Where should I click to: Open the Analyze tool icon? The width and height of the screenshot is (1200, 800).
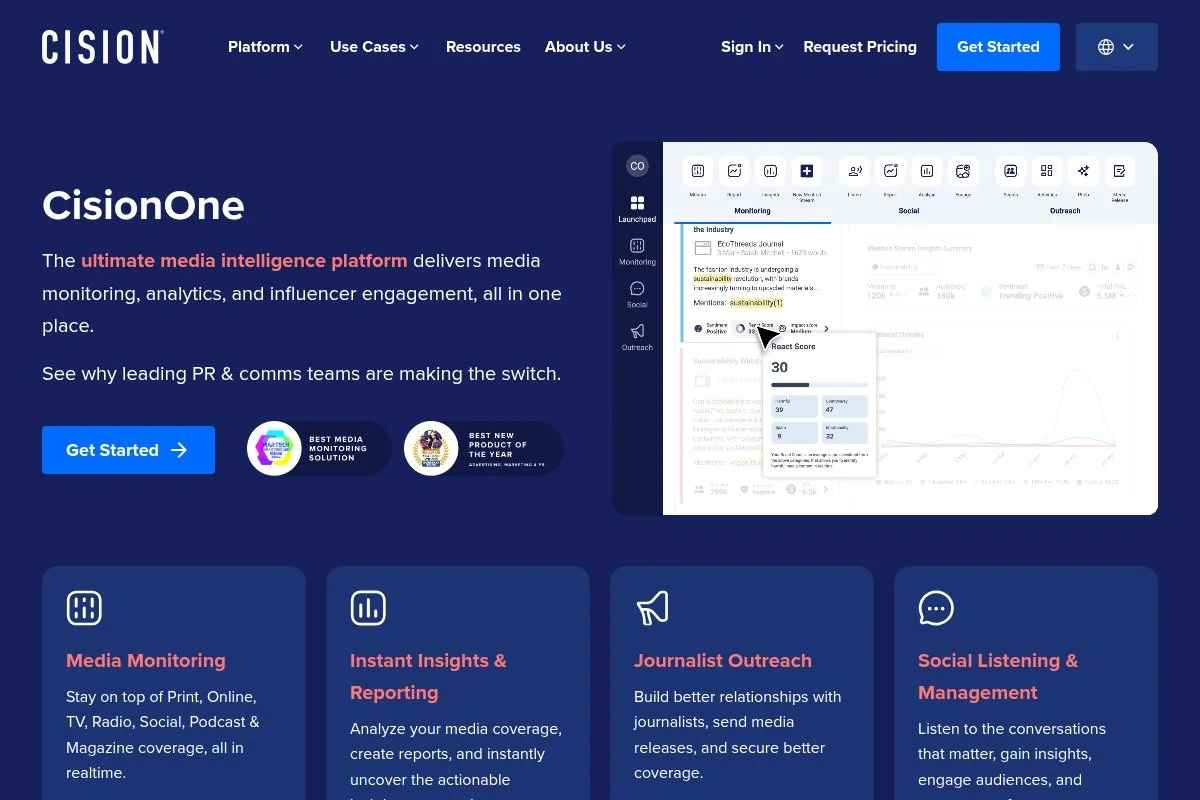(927, 171)
